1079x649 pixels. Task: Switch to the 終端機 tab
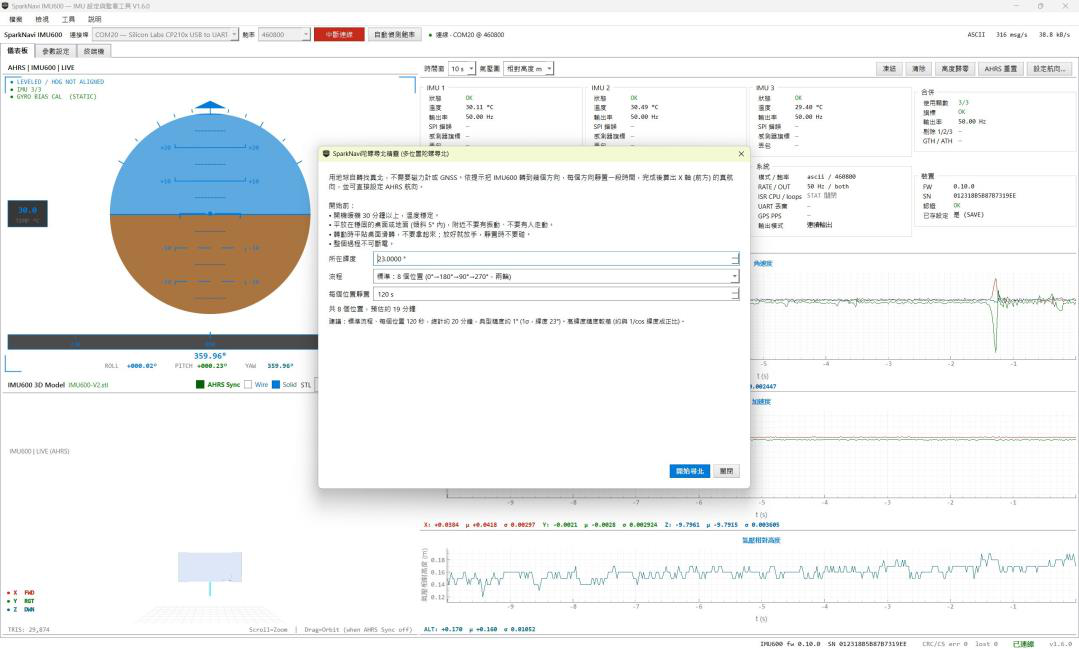pos(94,51)
